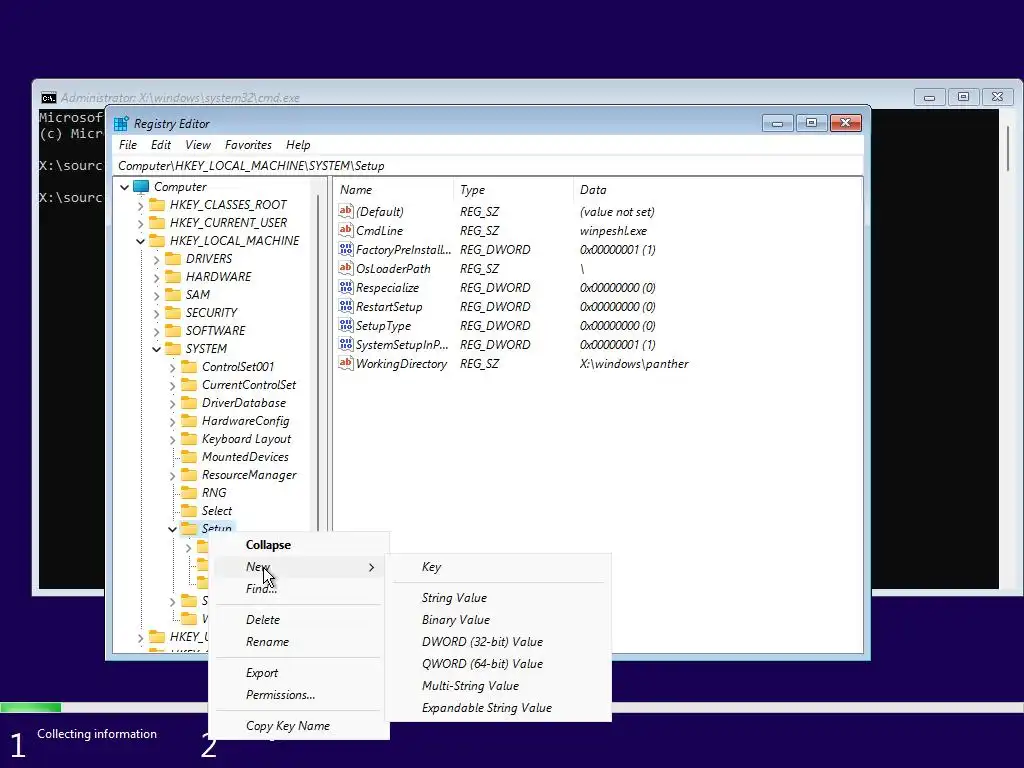The width and height of the screenshot is (1024, 768).
Task: Click the SOFTWARE folder icon
Action: [173, 330]
